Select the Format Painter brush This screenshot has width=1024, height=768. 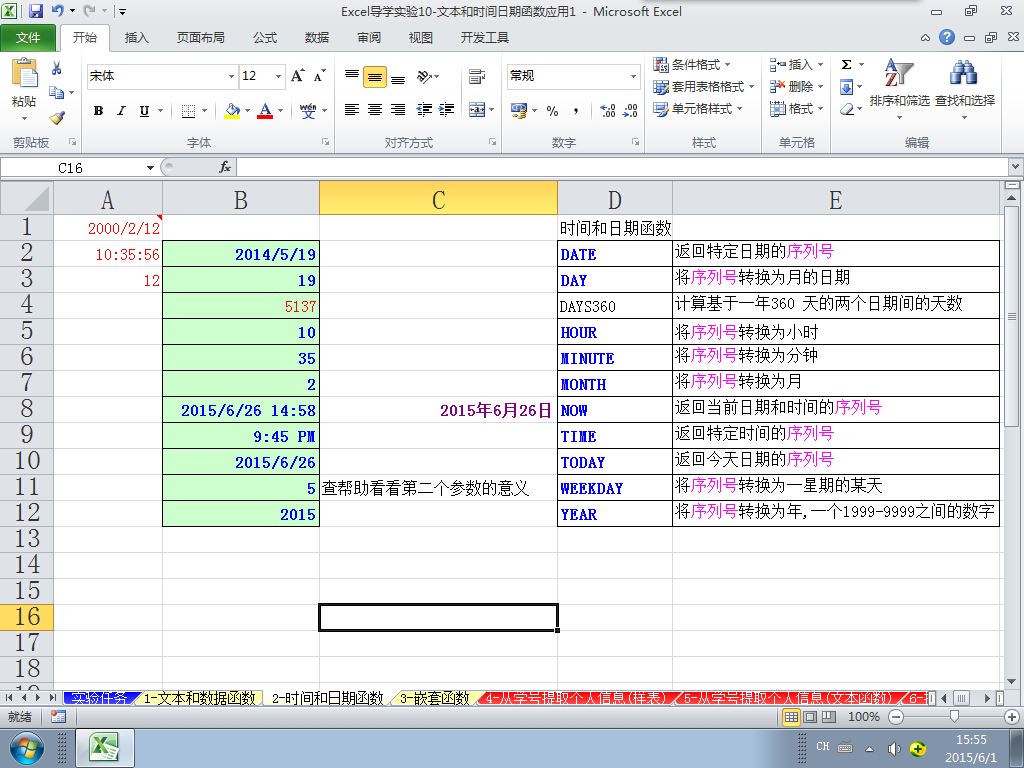(57, 118)
